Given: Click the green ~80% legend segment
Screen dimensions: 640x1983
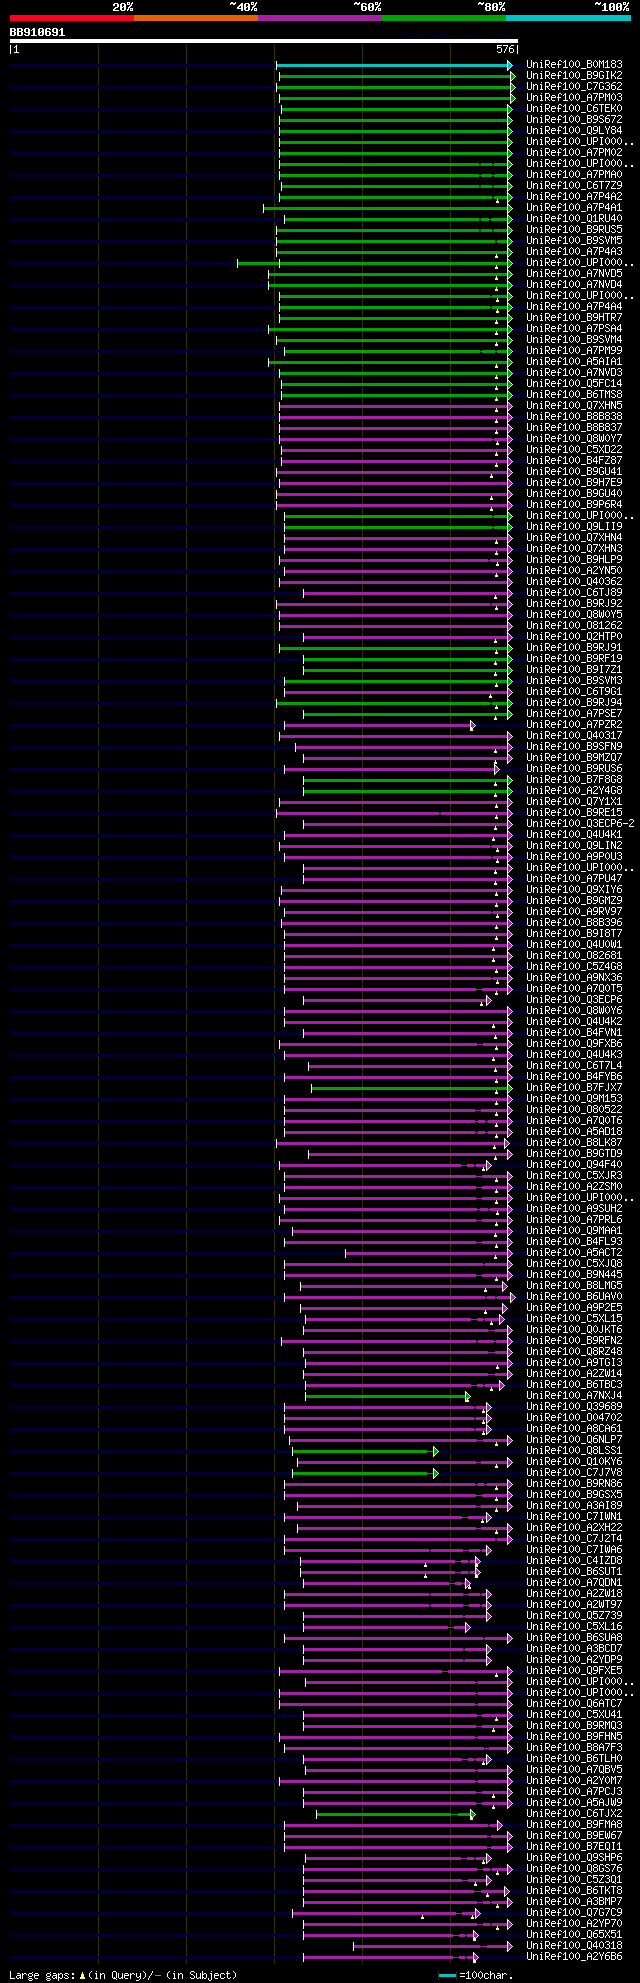Looking at the screenshot, I should pyautogui.click(x=444, y=18).
